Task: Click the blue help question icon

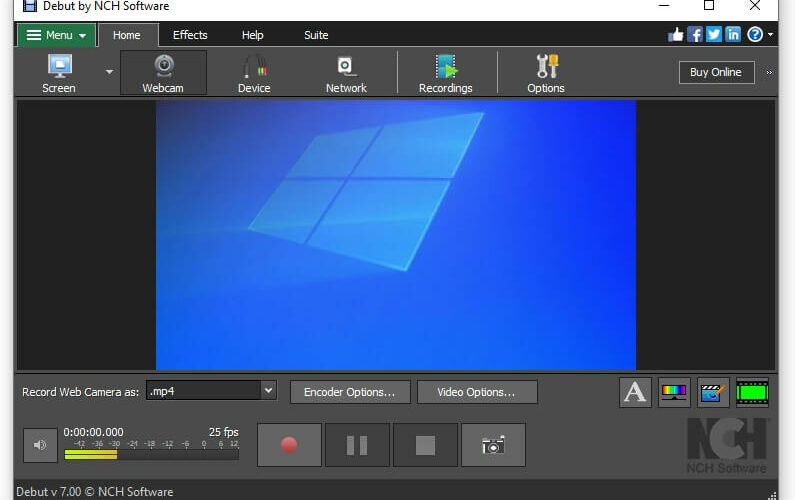Action: coord(755,34)
